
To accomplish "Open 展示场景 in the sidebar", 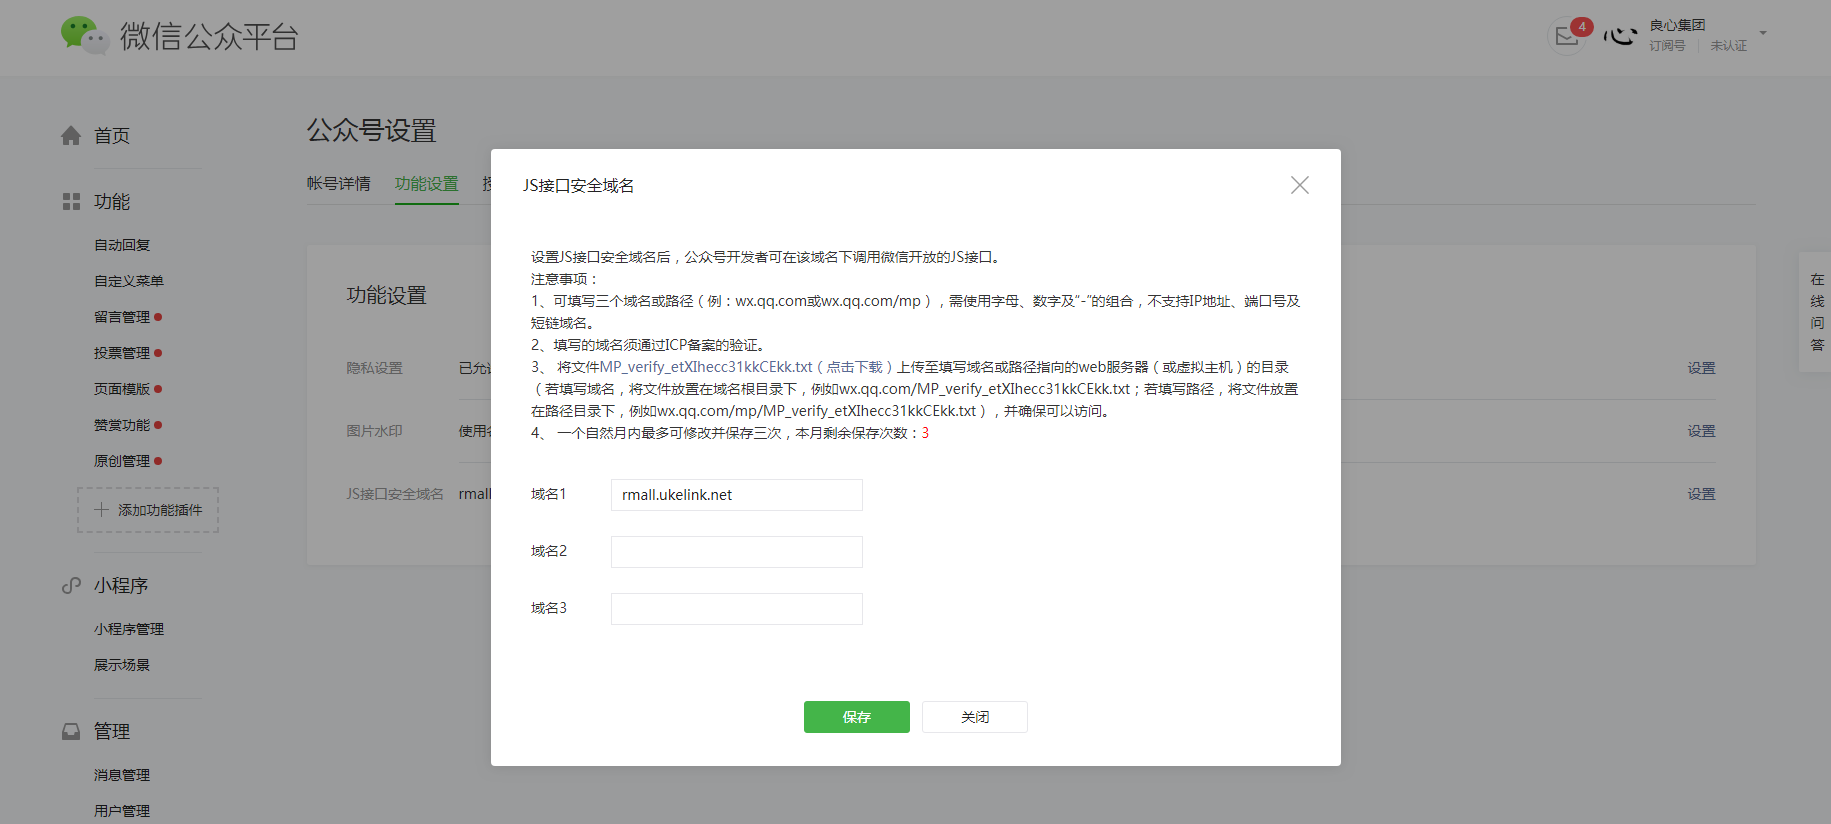I will click(x=122, y=665).
